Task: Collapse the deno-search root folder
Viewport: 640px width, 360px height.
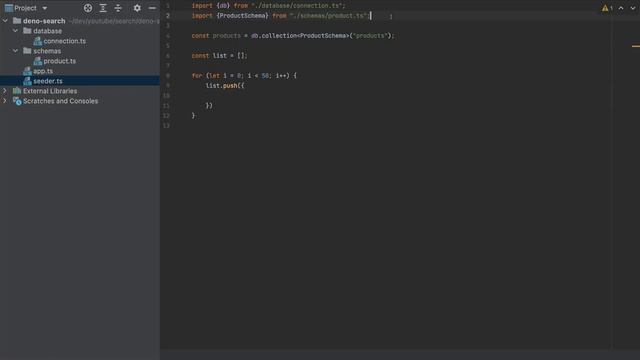Action: coord(5,20)
